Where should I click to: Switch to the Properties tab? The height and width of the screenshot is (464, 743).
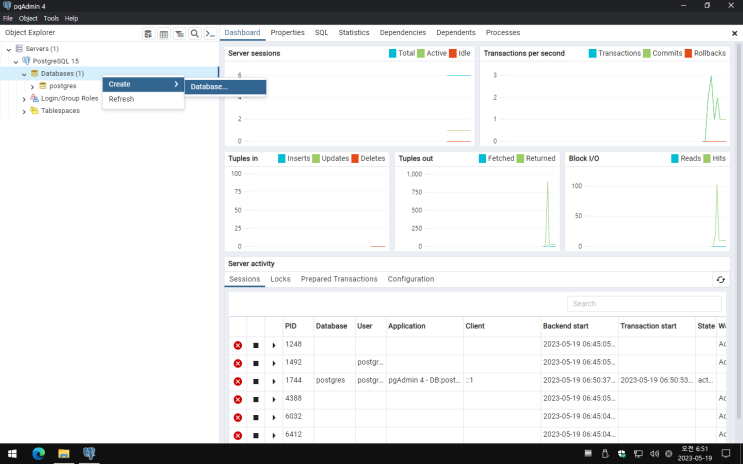(287, 33)
